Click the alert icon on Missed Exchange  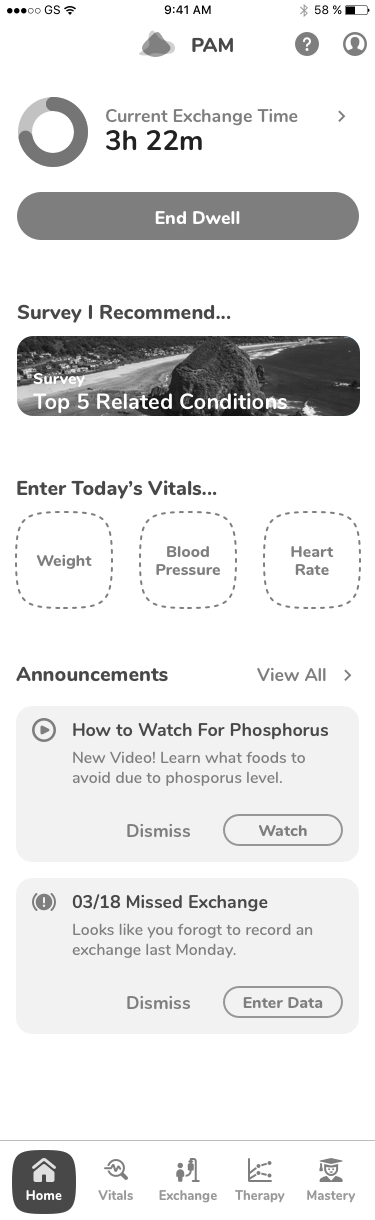click(x=44, y=902)
